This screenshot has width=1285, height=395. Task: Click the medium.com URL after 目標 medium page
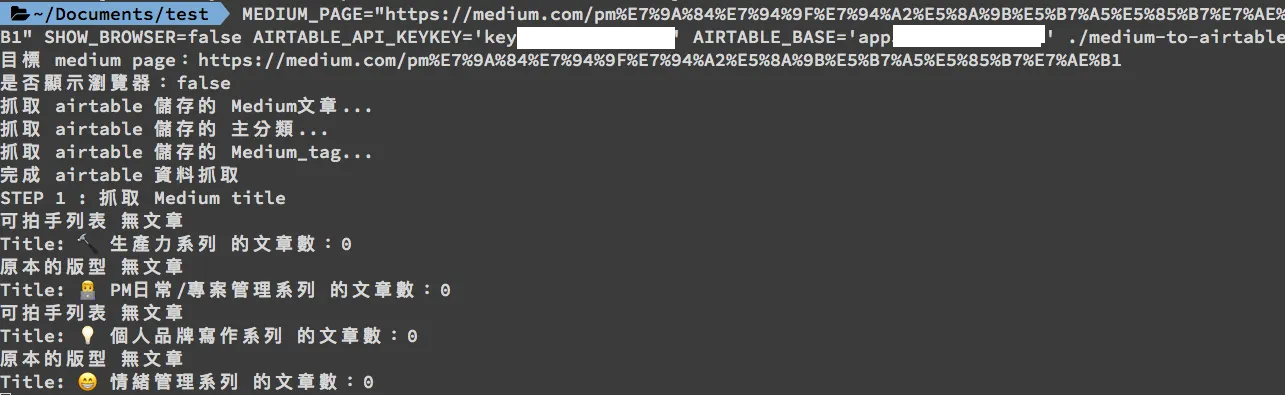point(660,60)
